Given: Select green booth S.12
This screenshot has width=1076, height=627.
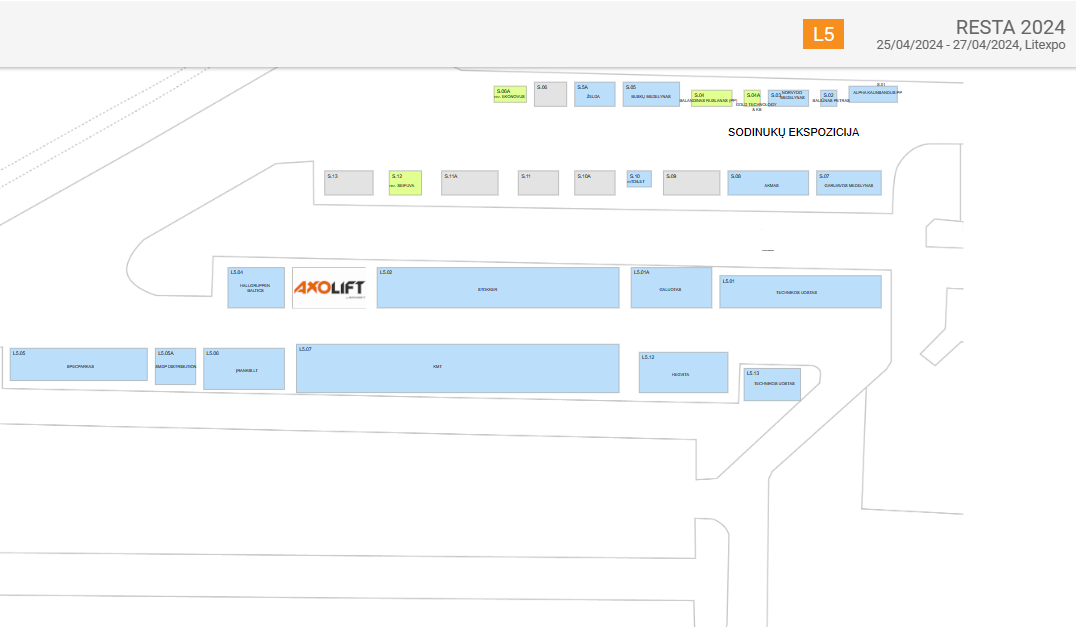Looking at the screenshot, I should [x=405, y=183].
